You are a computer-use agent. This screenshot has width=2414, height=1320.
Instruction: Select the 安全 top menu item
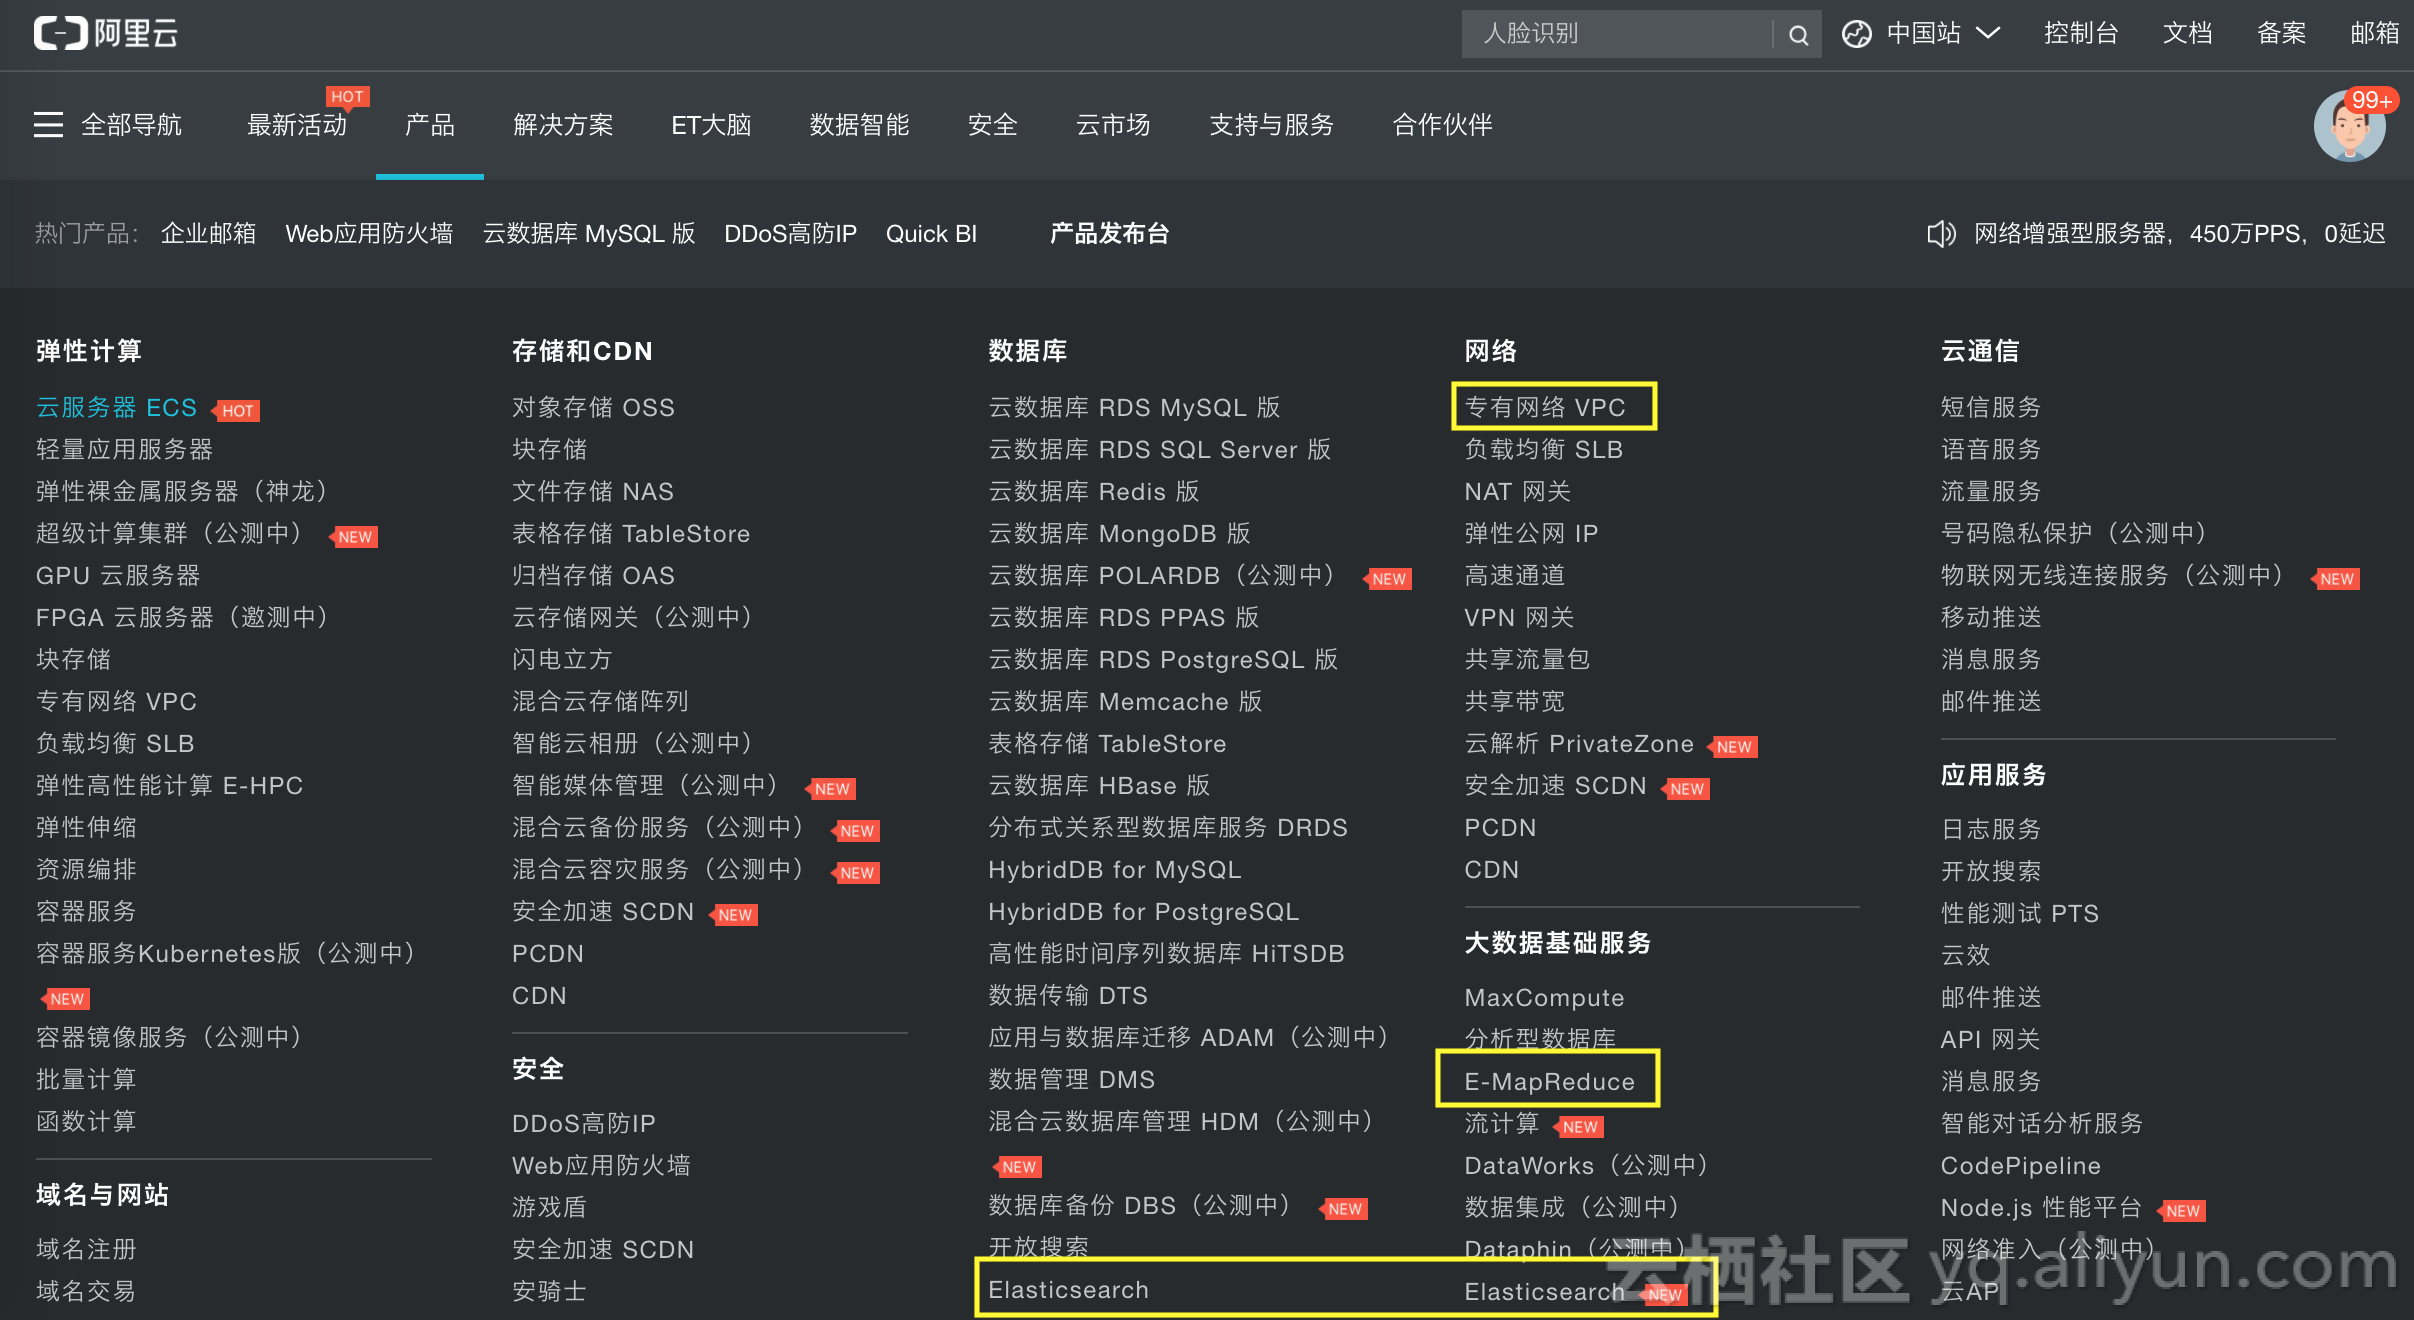point(993,125)
